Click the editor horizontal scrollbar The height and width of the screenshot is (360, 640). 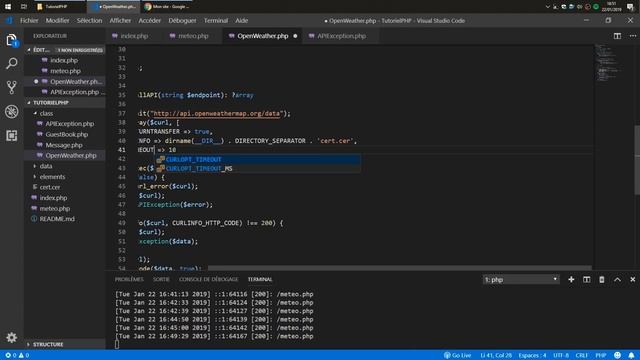click(399, 268)
